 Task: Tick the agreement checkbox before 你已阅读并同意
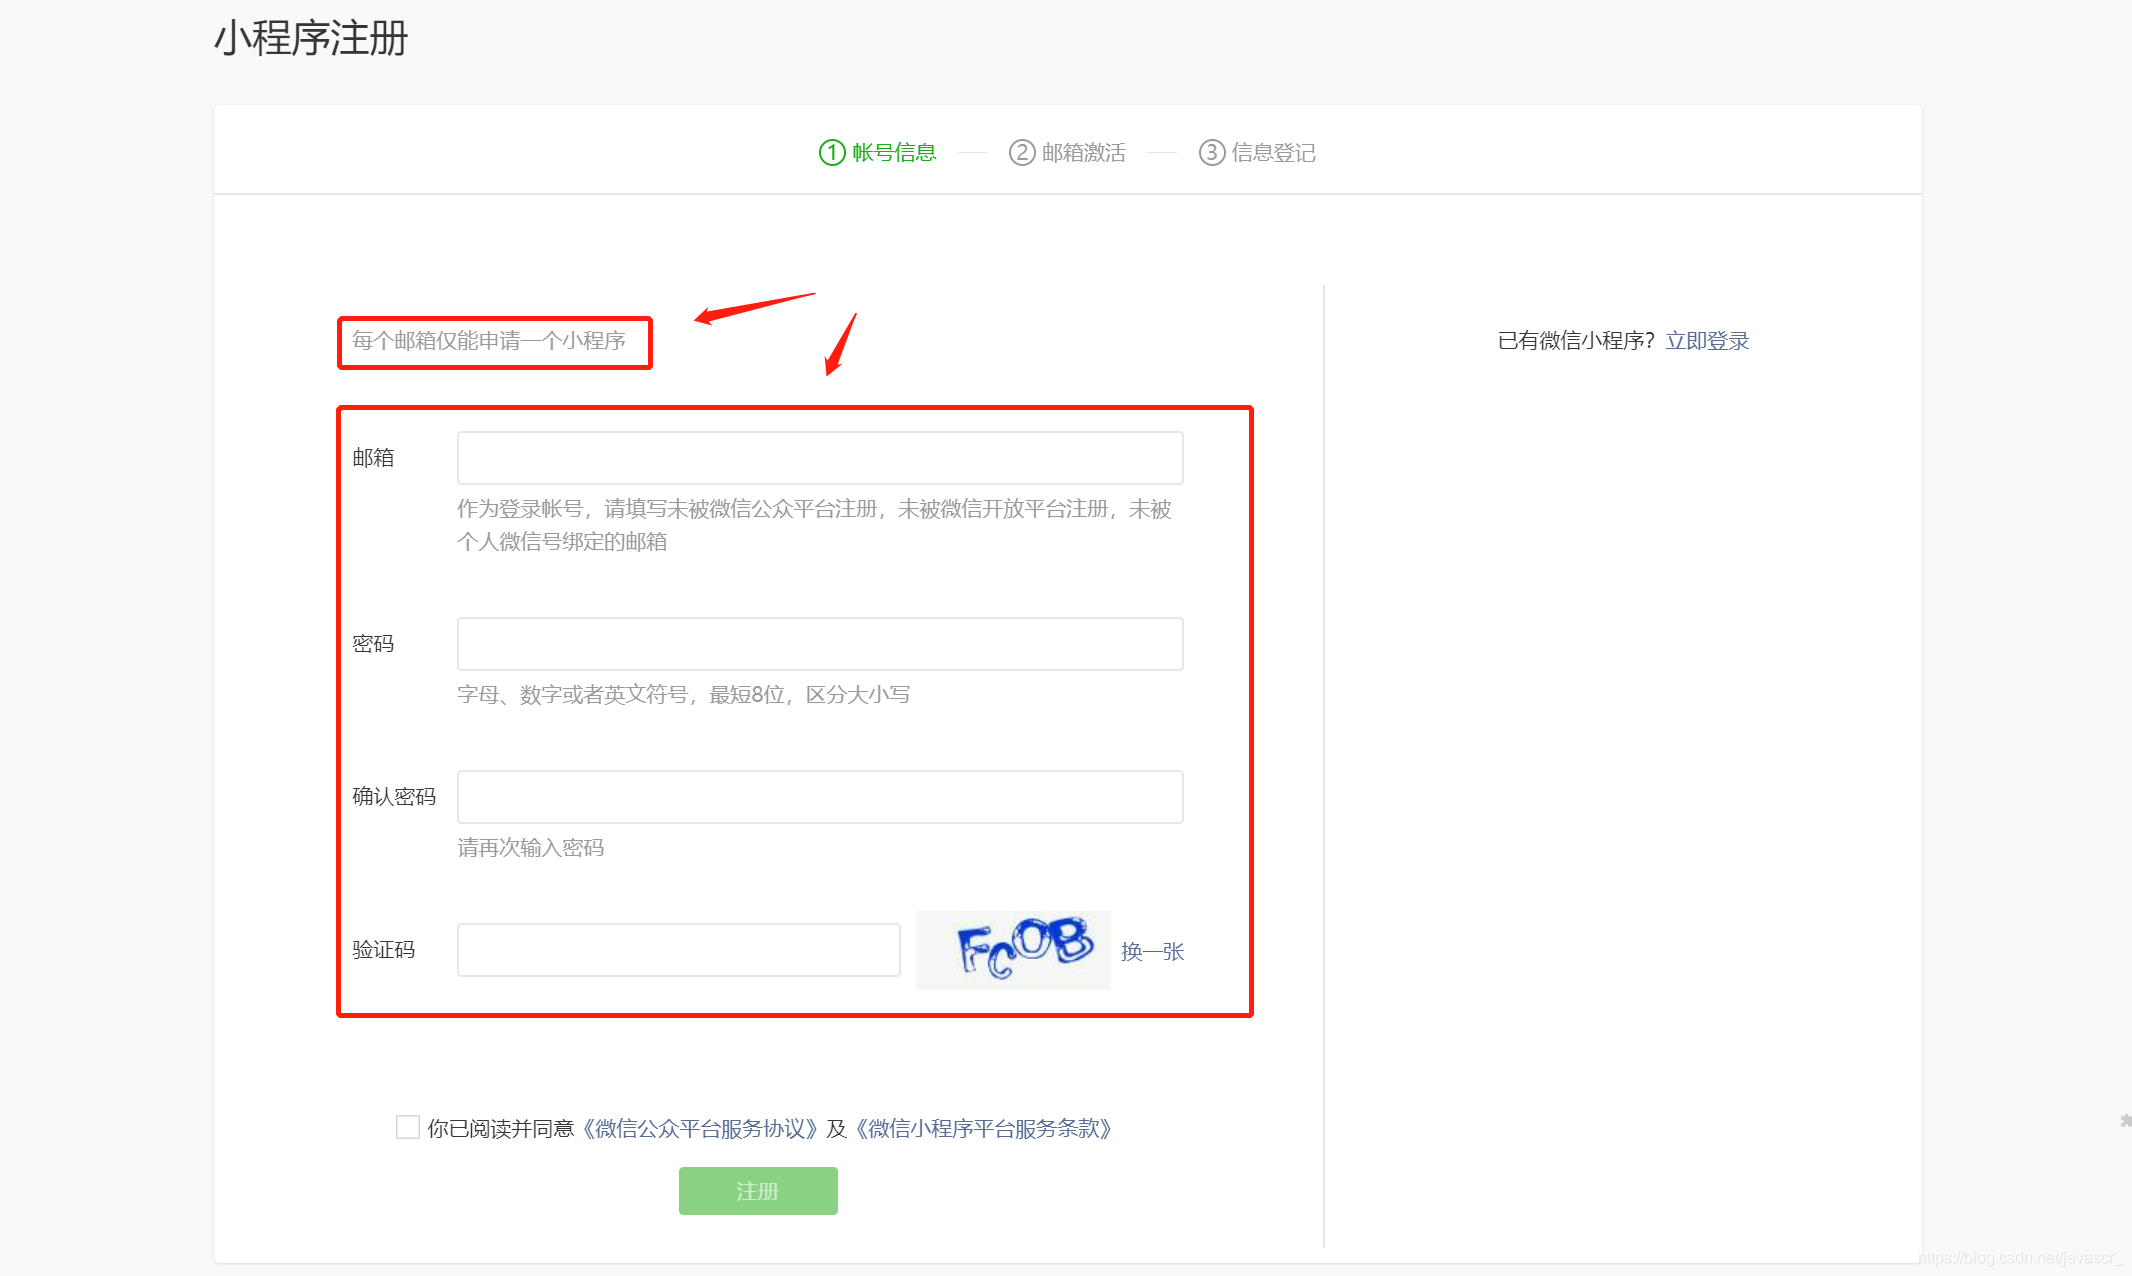coord(408,1127)
